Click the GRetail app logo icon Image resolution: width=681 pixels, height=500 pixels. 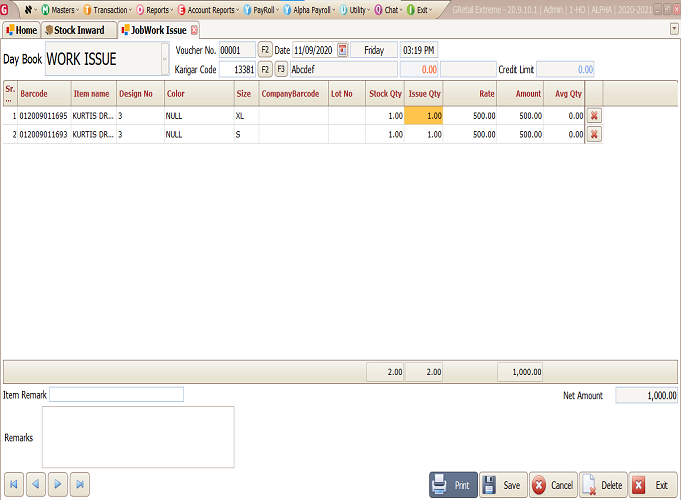4,9
